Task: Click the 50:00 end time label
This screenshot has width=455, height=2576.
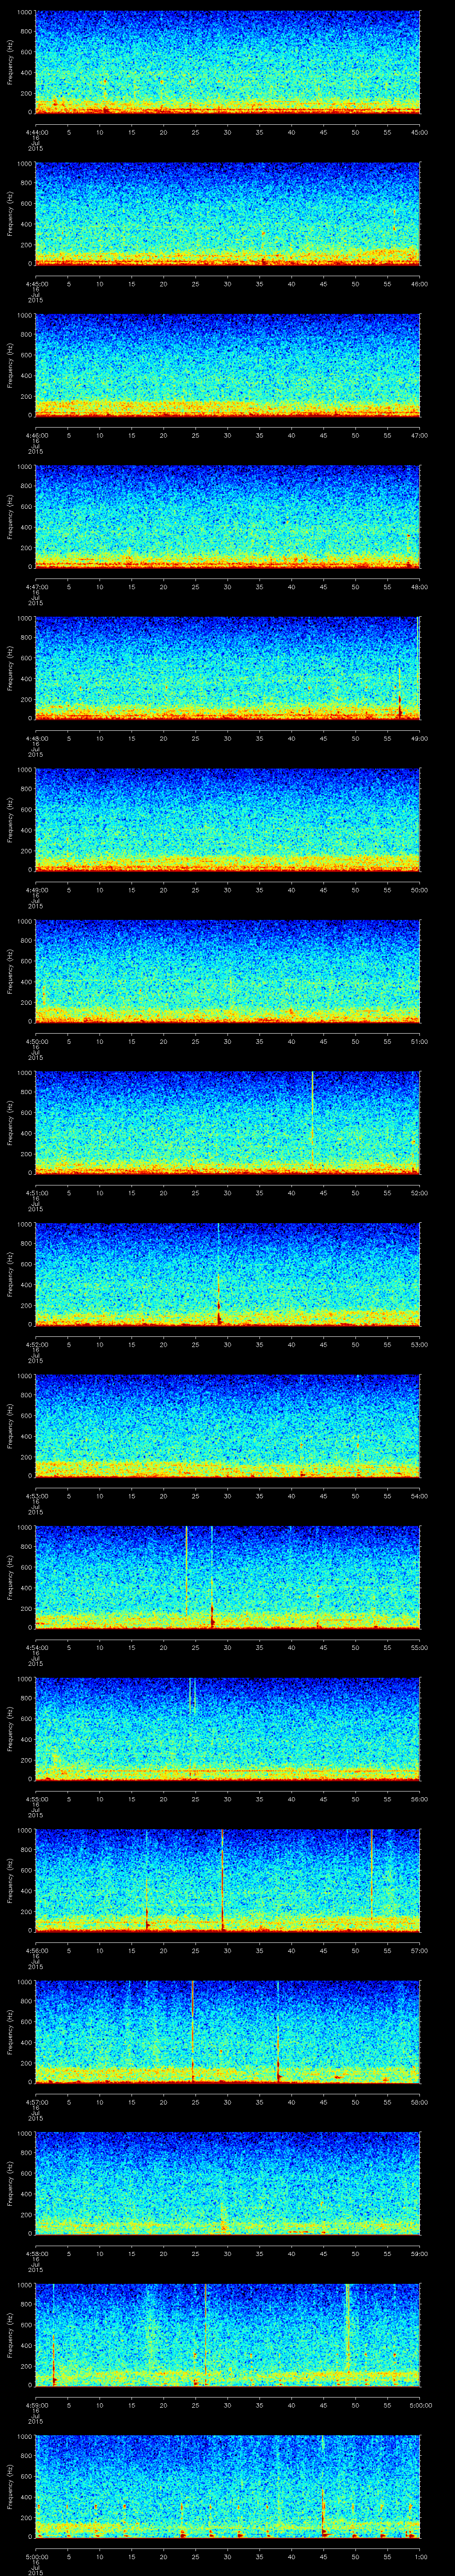Action: 420,889
